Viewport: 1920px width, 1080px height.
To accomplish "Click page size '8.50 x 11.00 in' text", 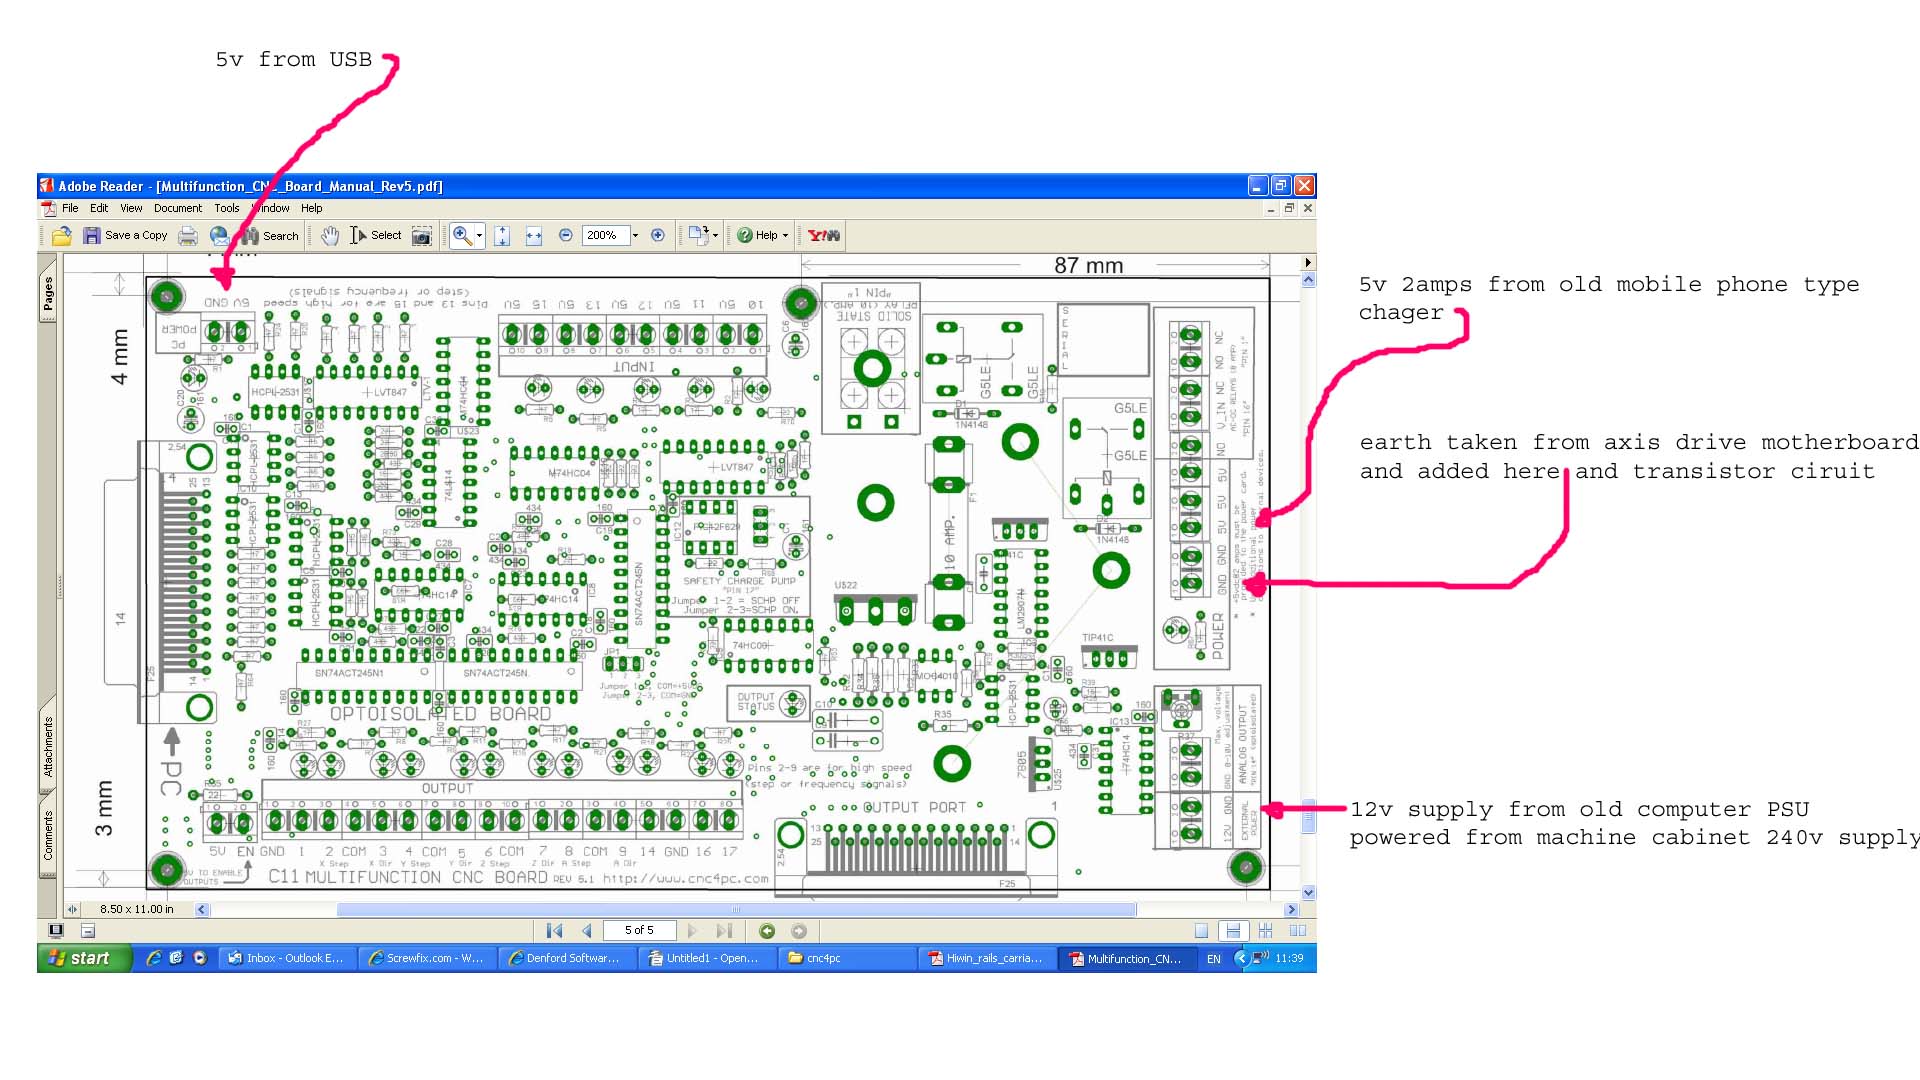I will (137, 910).
